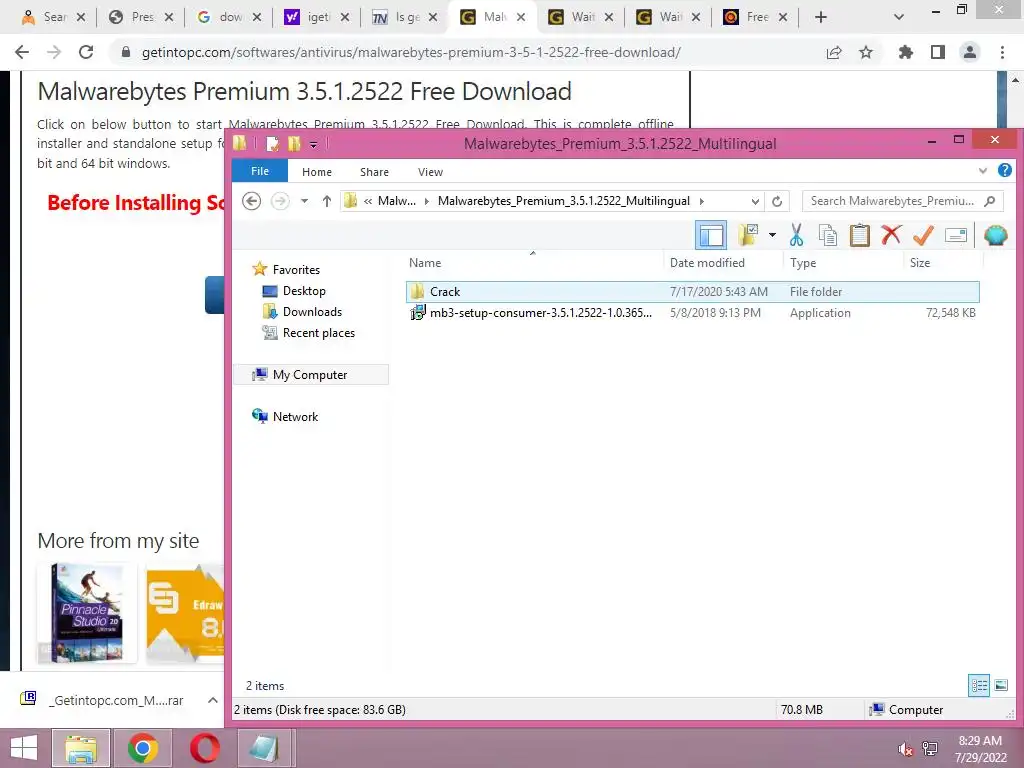Image resolution: width=1024 pixels, height=768 pixels.
Task: Go back in Chrome
Action: [22, 52]
